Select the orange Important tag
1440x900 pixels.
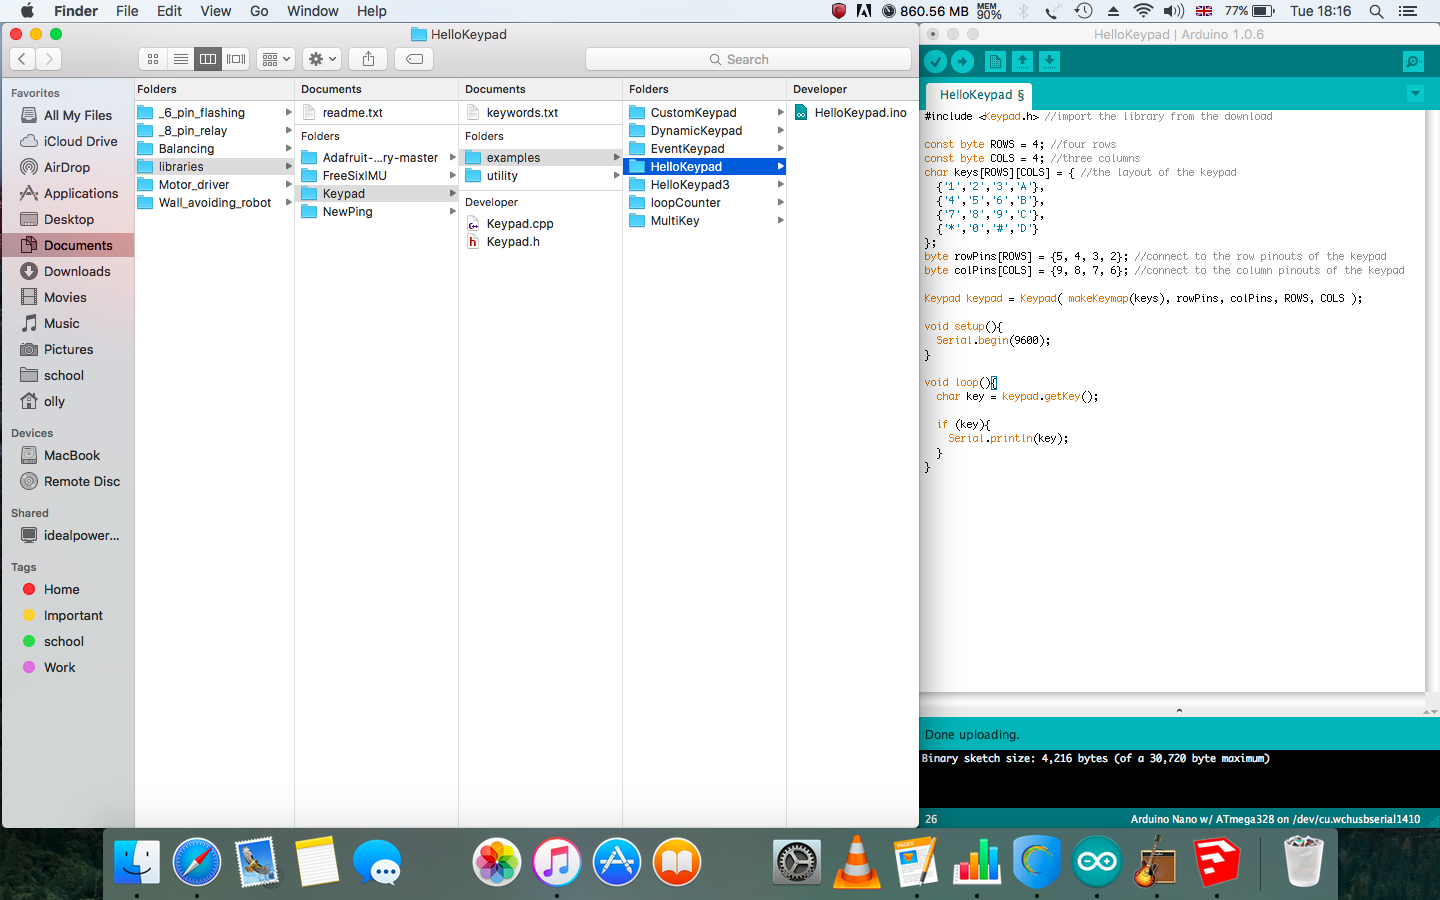68,615
